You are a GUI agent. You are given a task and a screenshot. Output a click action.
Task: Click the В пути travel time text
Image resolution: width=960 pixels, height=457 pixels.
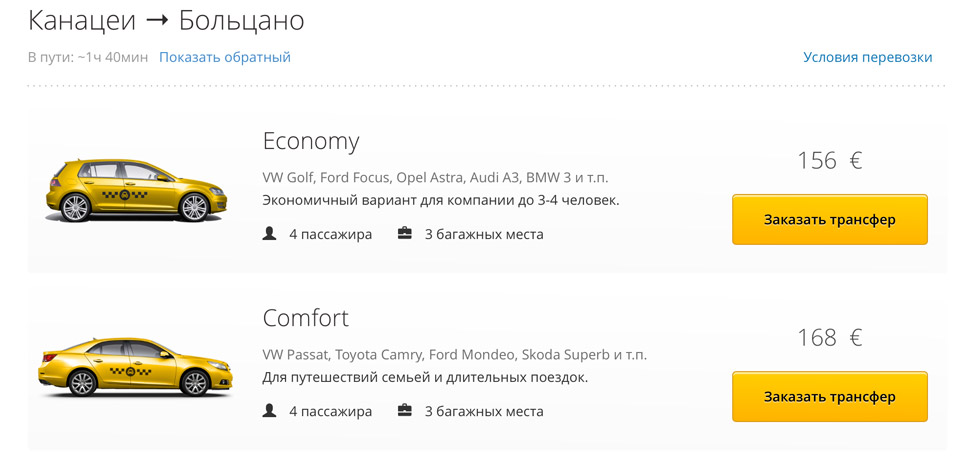88,57
